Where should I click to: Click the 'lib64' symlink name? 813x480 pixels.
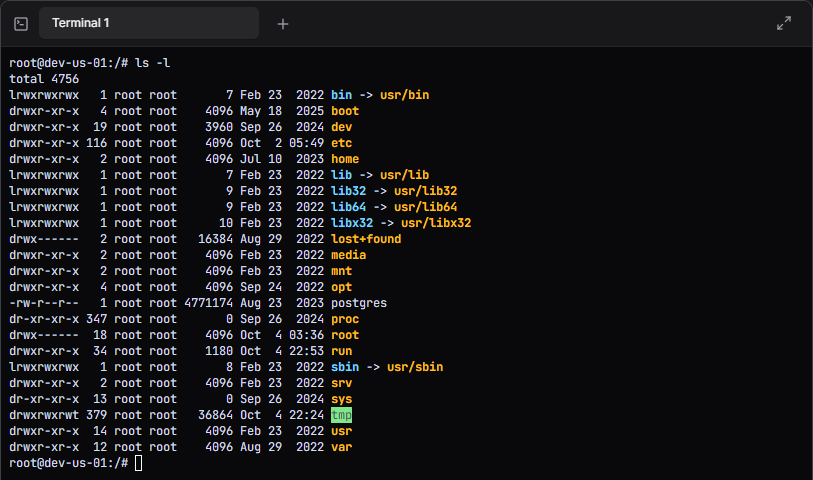click(348, 207)
